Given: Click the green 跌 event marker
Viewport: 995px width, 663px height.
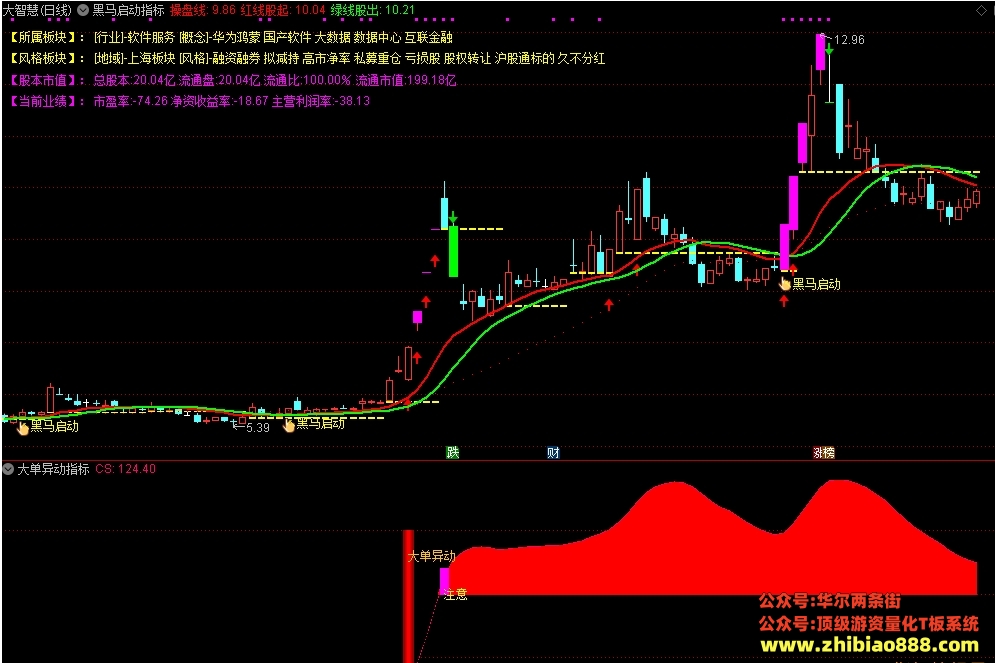Looking at the screenshot, I should pos(452,452).
